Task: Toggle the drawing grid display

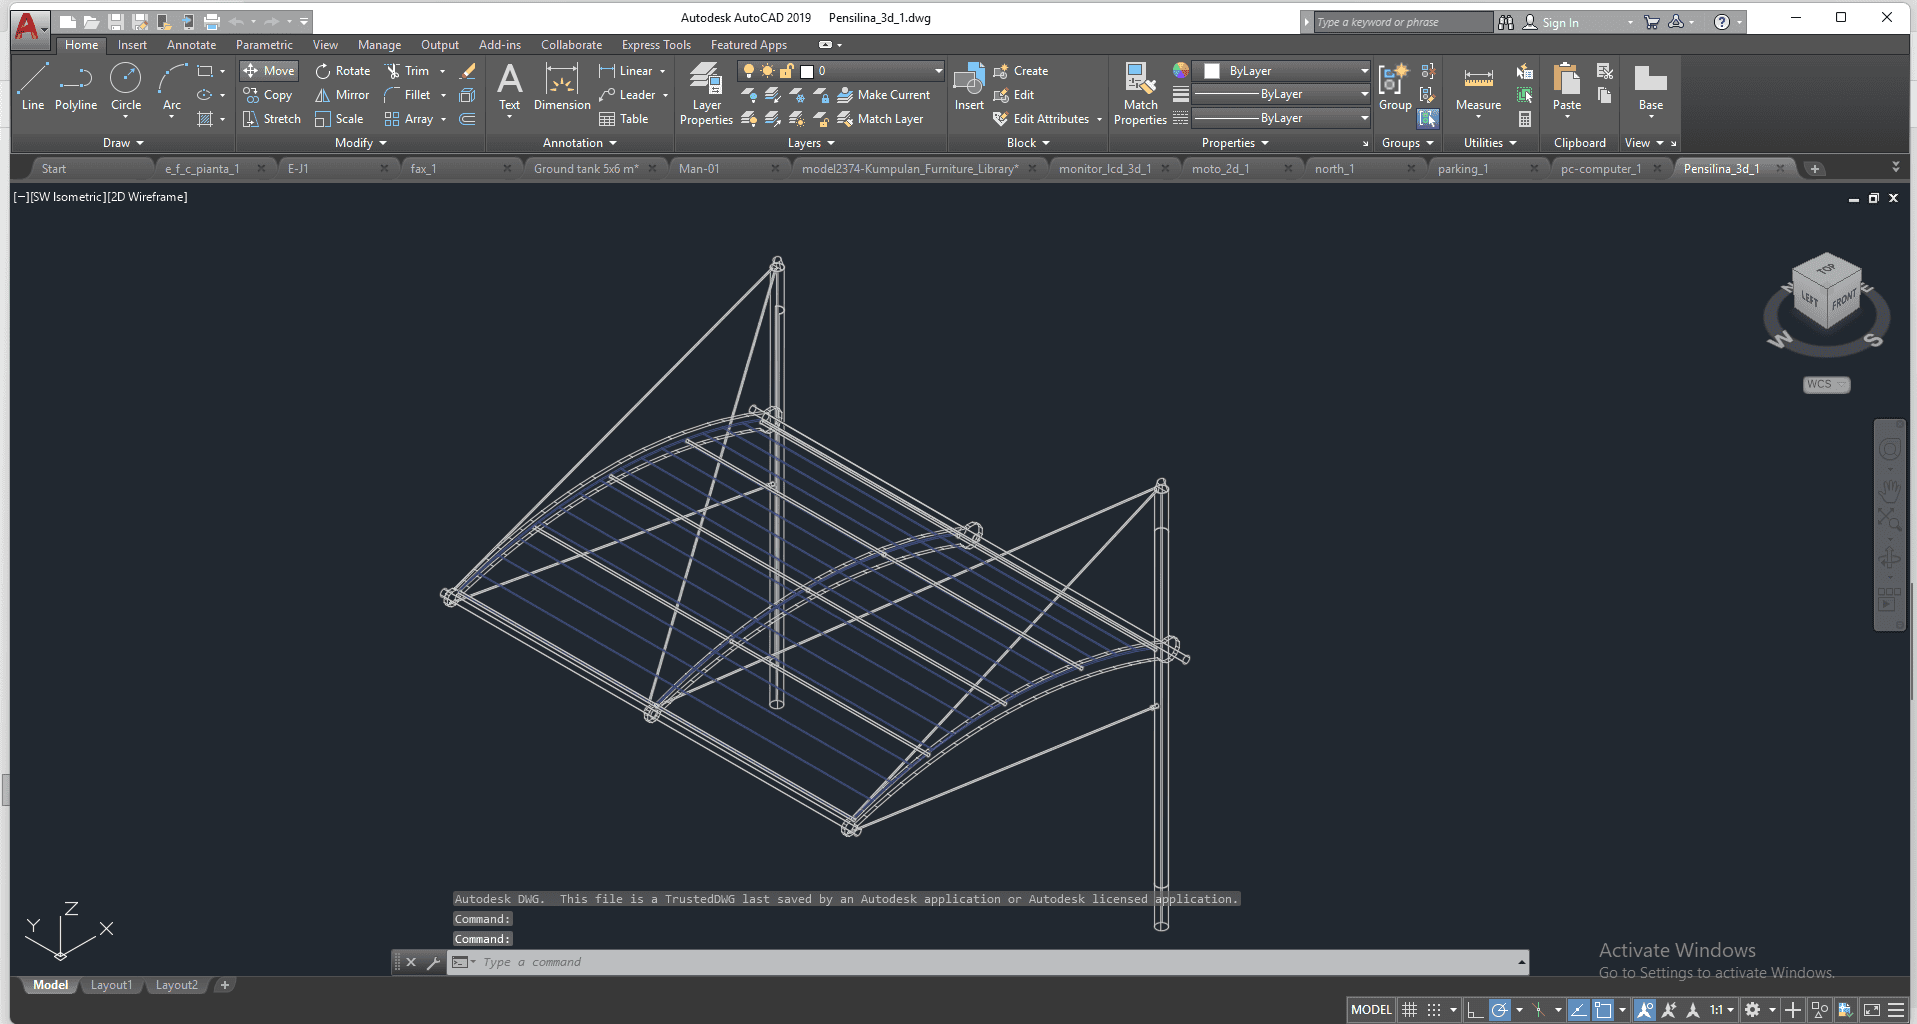Action: tap(1409, 1010)
